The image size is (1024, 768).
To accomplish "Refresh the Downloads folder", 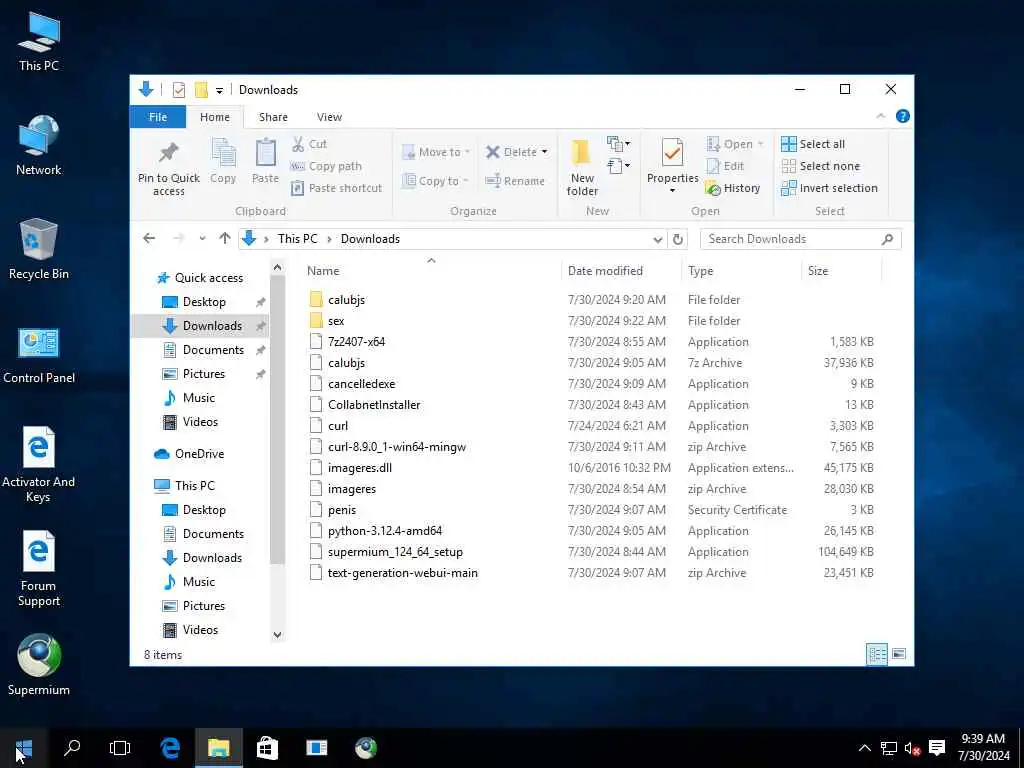I will [678, 240].
